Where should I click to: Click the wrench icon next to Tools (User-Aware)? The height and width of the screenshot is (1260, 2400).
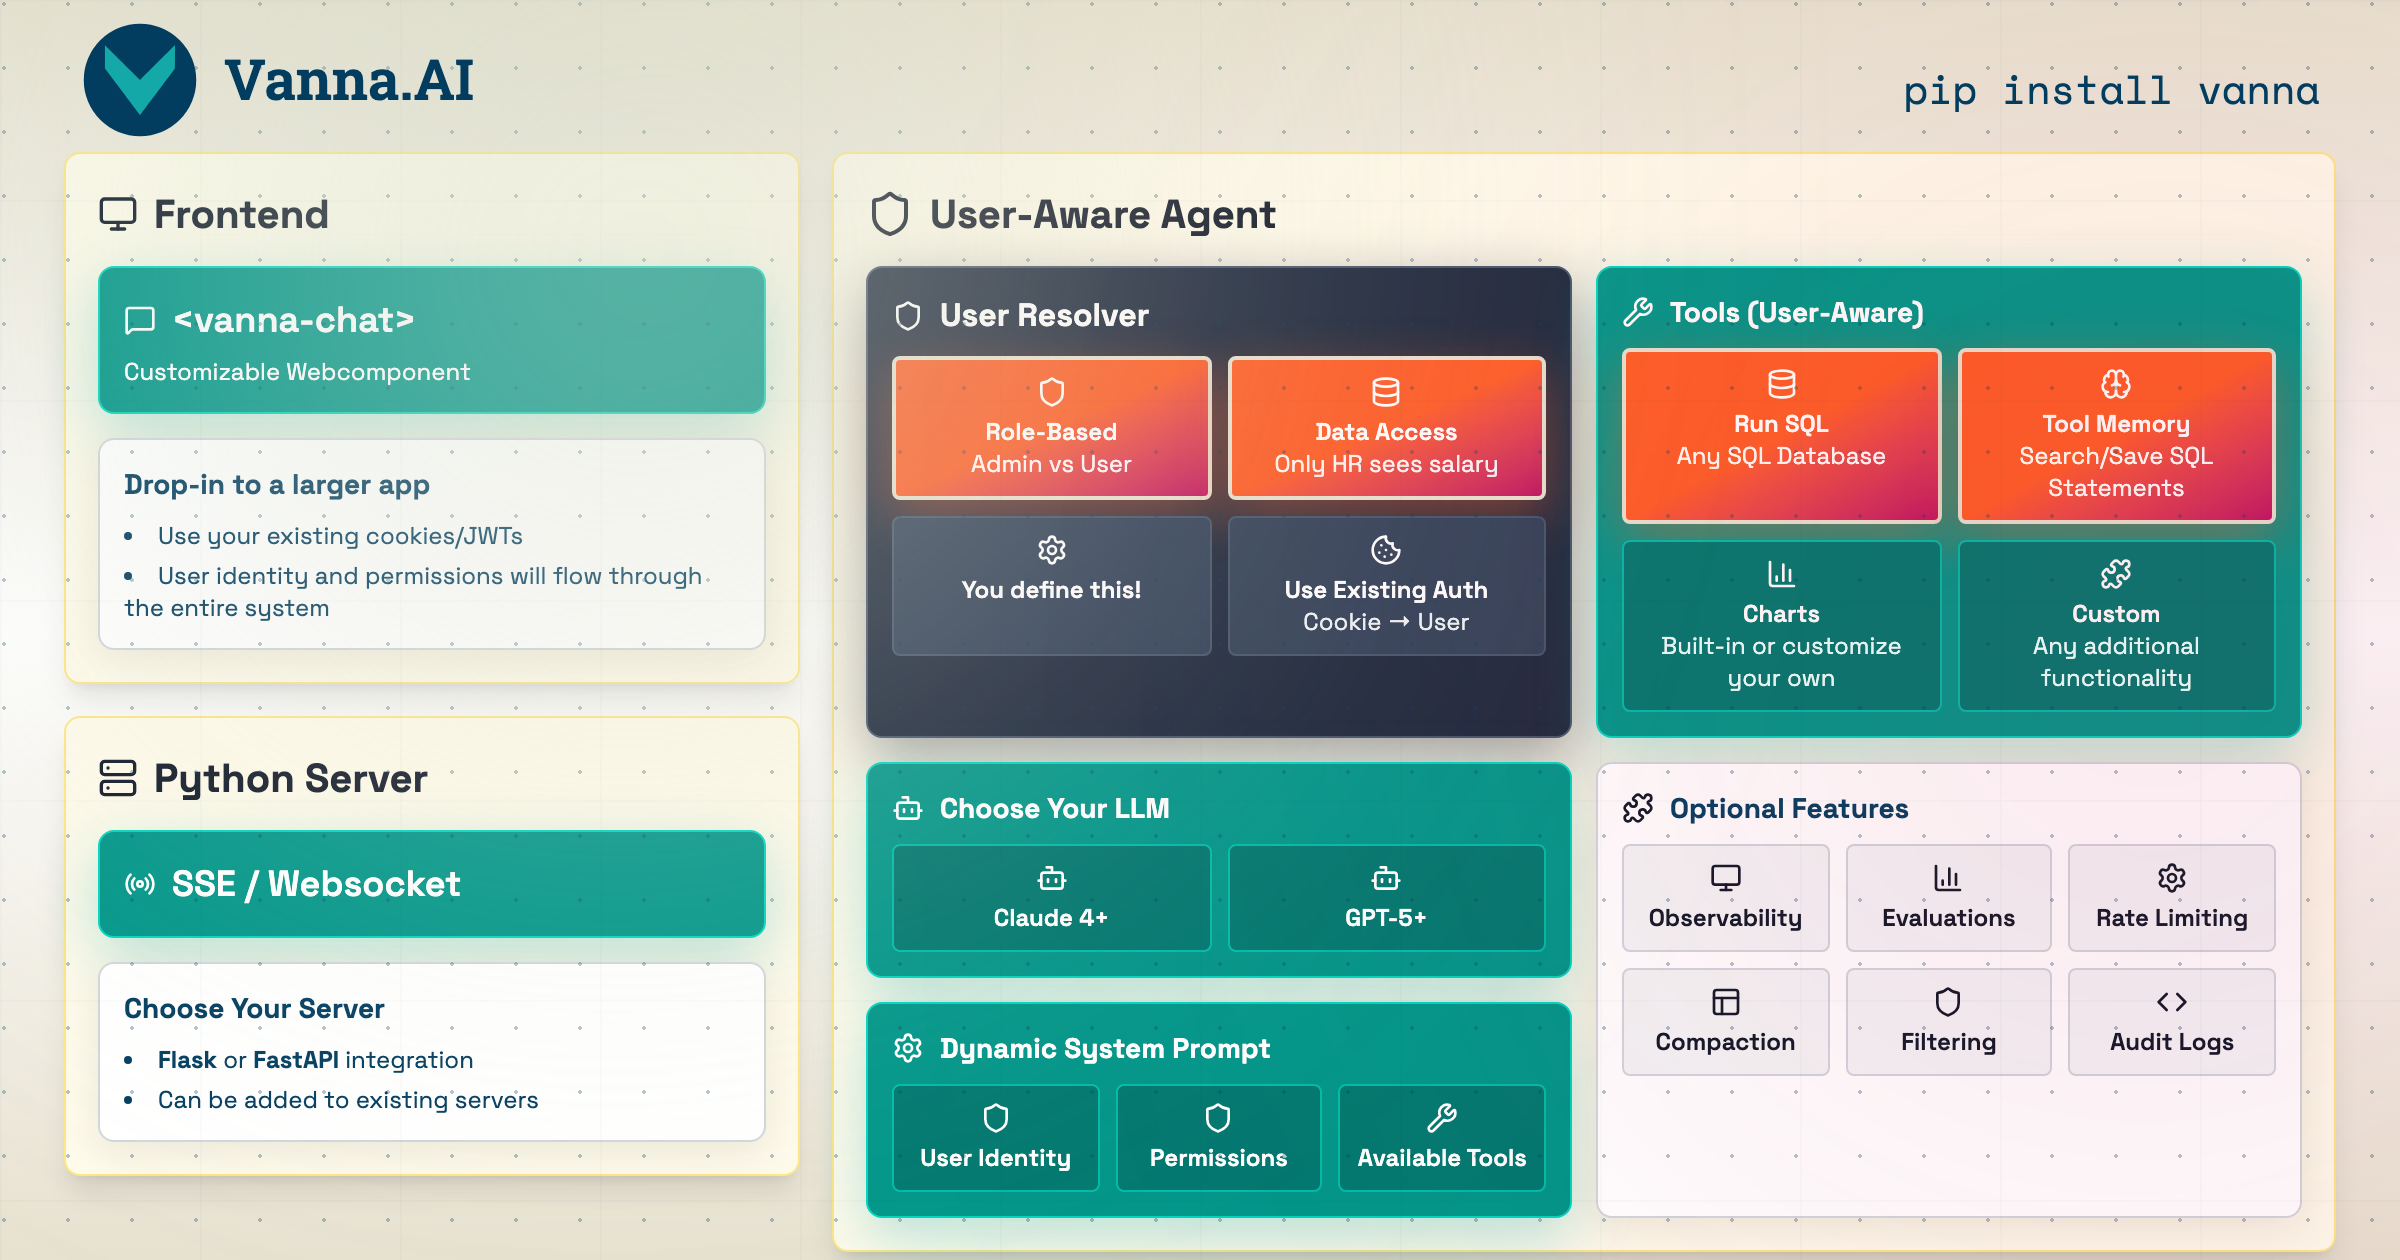1638,312
